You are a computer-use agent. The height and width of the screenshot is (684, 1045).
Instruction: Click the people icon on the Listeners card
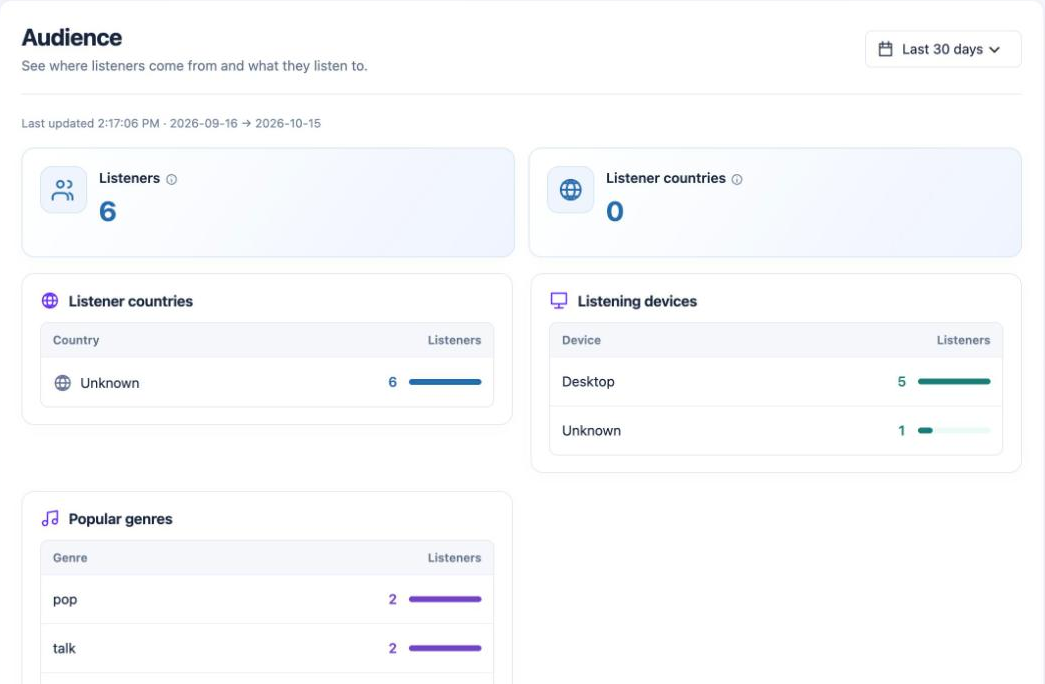(63, 190)
